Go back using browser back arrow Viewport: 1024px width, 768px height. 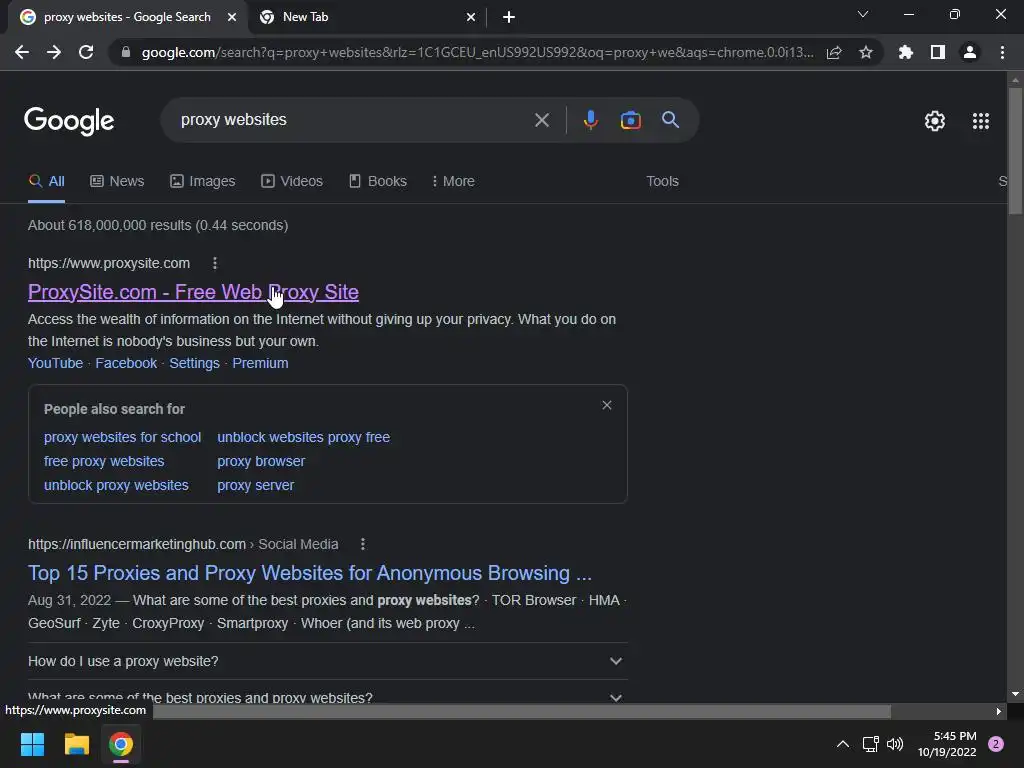tap(22, 52)
